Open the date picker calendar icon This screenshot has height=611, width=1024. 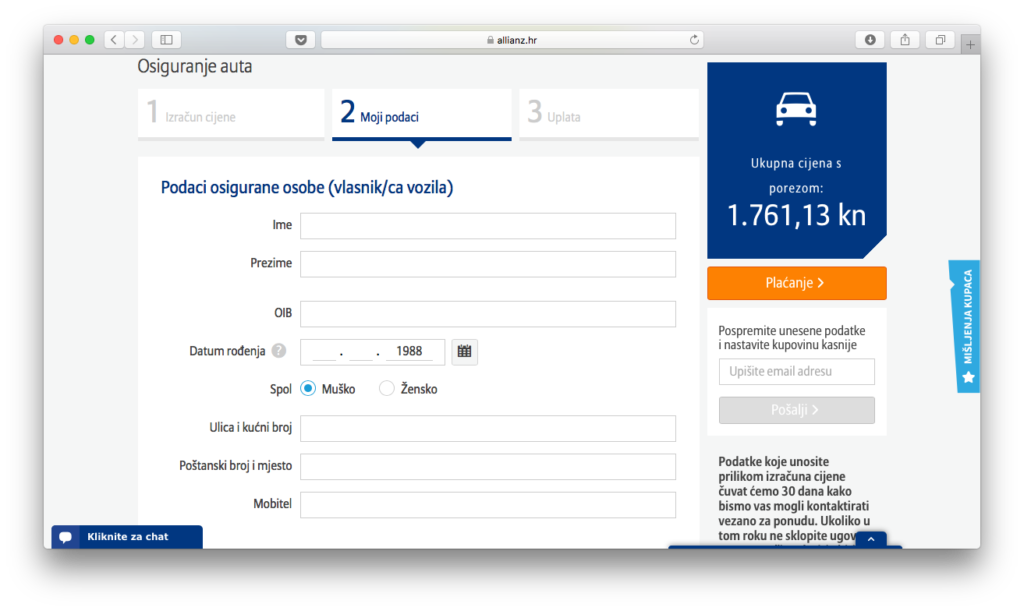(x=464, y=351)
